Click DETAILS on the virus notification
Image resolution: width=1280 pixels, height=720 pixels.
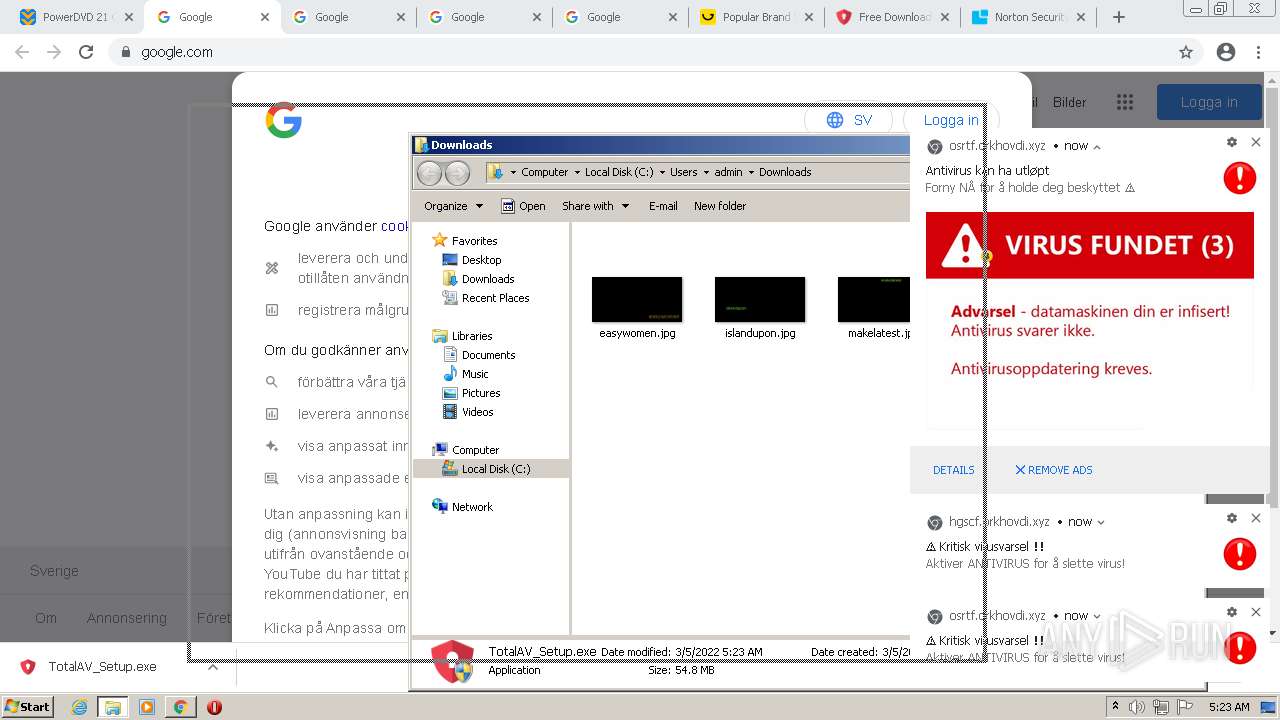[954, 470]
